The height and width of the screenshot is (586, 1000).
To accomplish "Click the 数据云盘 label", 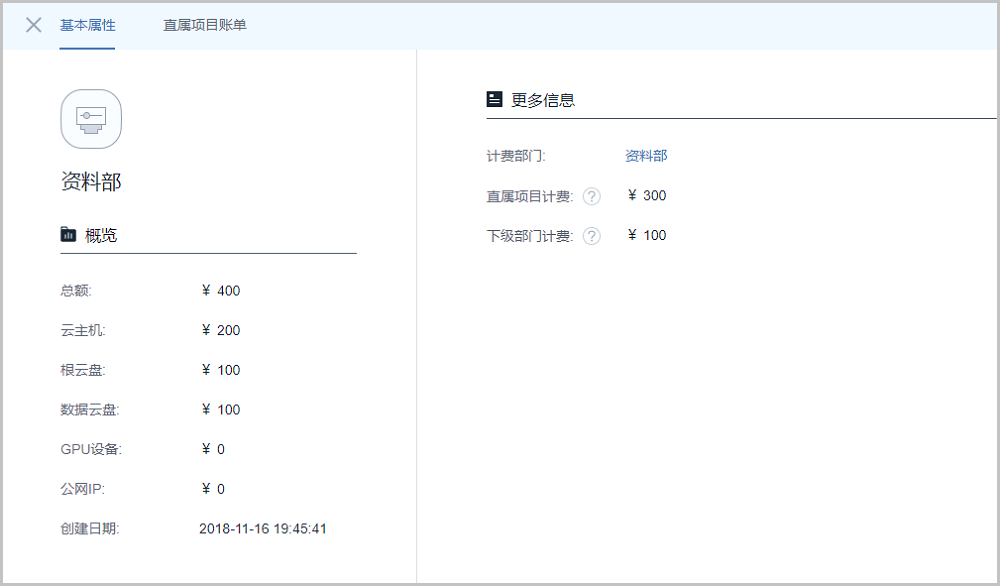I will click(89, 410).
